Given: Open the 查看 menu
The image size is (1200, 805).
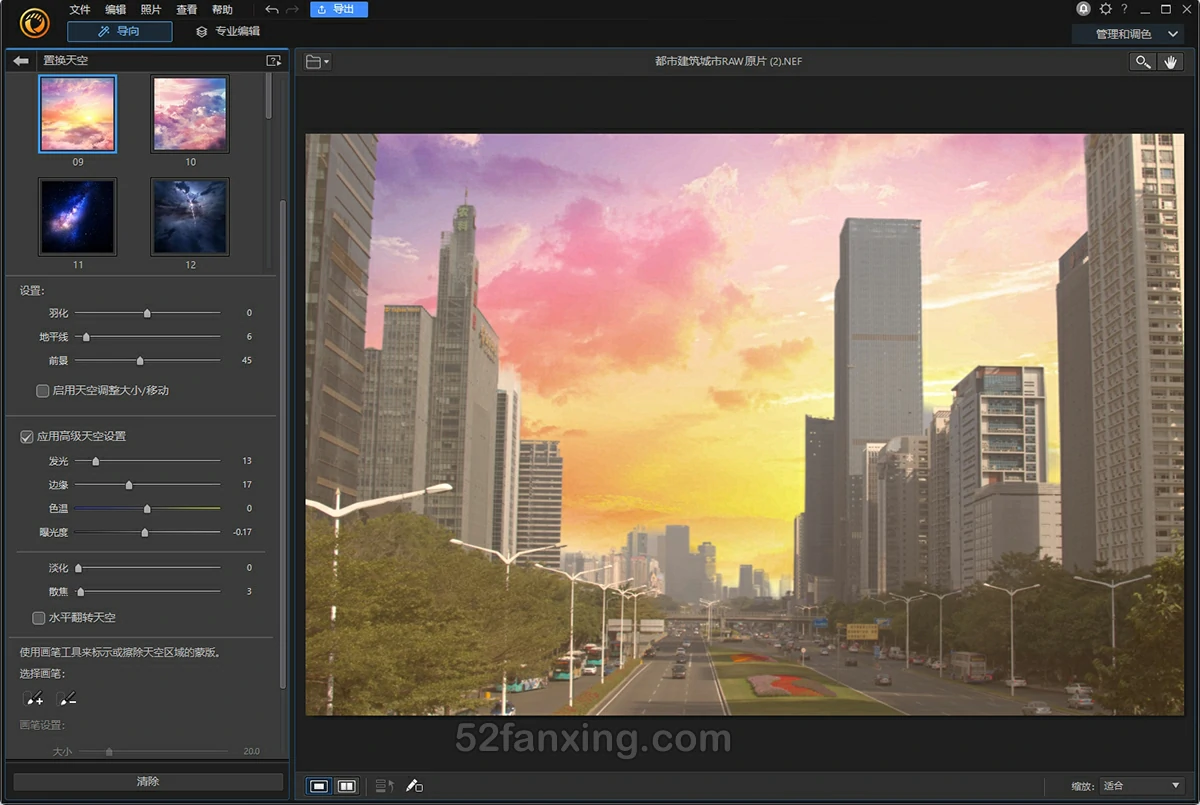Looking at the screenshot, I should [x=186, y=9].
